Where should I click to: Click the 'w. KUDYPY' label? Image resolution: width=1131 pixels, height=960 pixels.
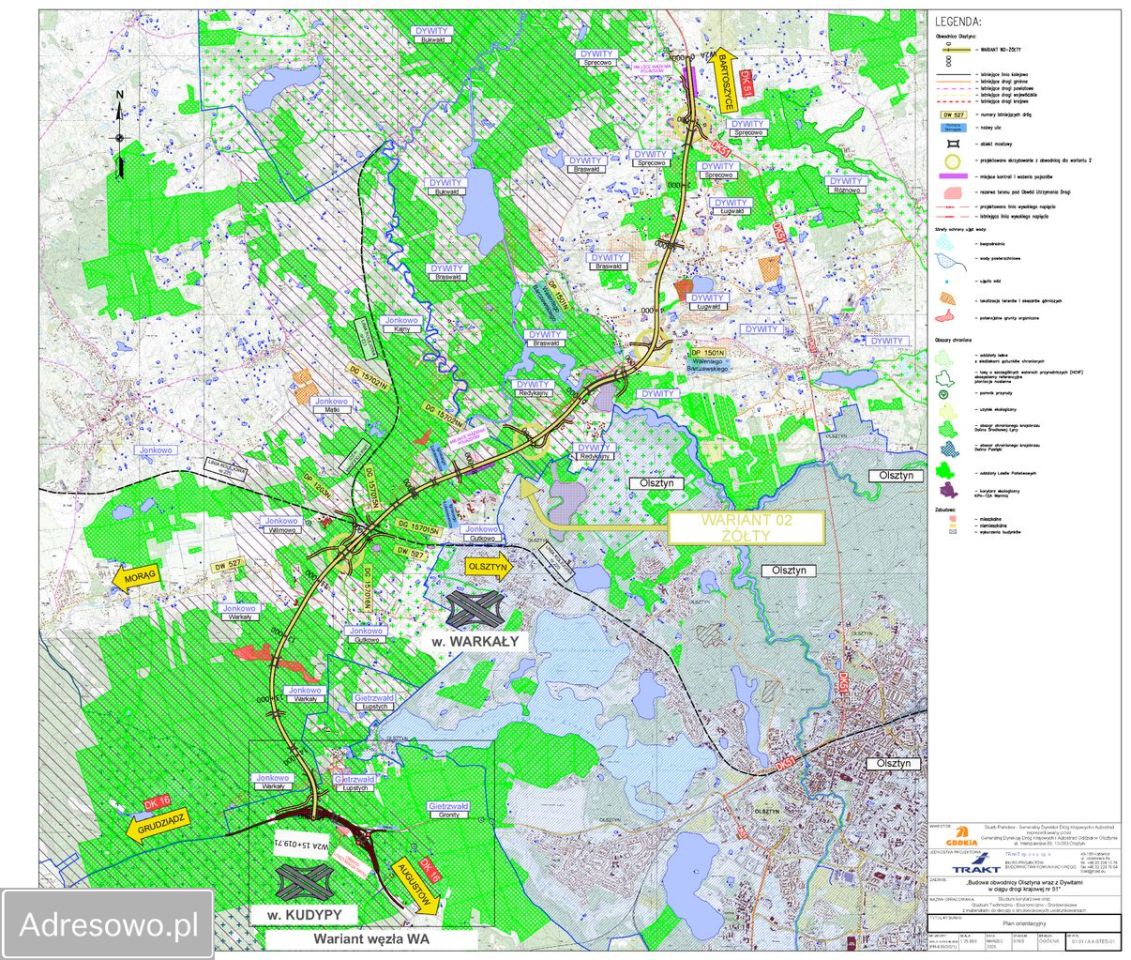pos(304,914)
